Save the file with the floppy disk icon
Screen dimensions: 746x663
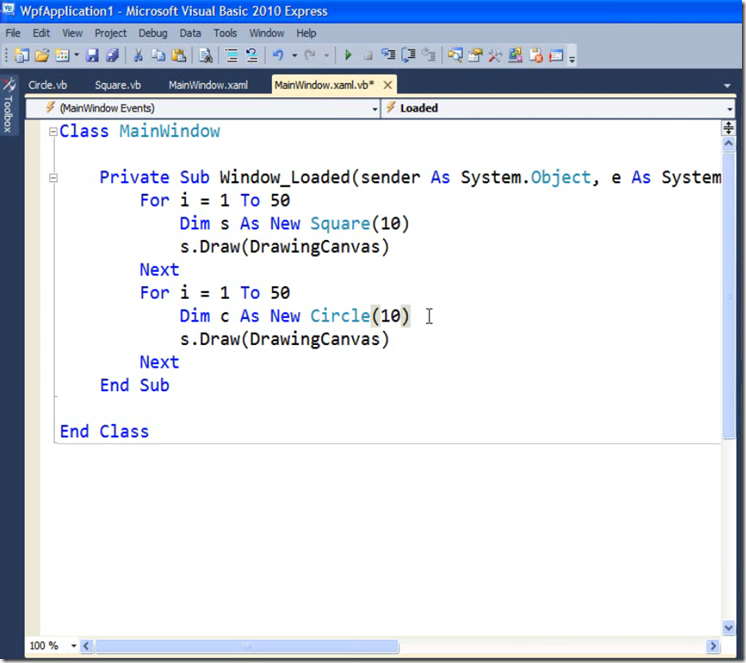(x=92, y=56)
